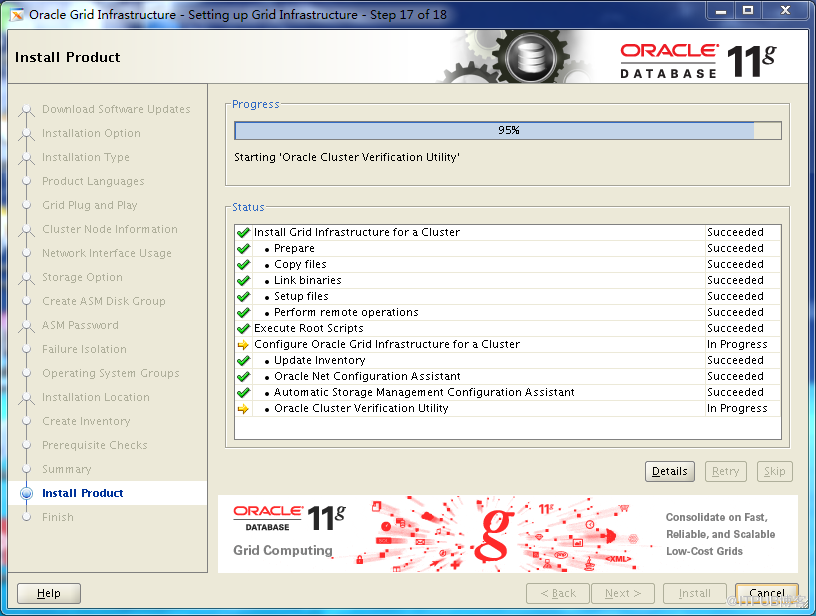This screenshot has width=816, height=616.
Task: Click green check beside Perform remote operations
Action: tap(243, 313)
